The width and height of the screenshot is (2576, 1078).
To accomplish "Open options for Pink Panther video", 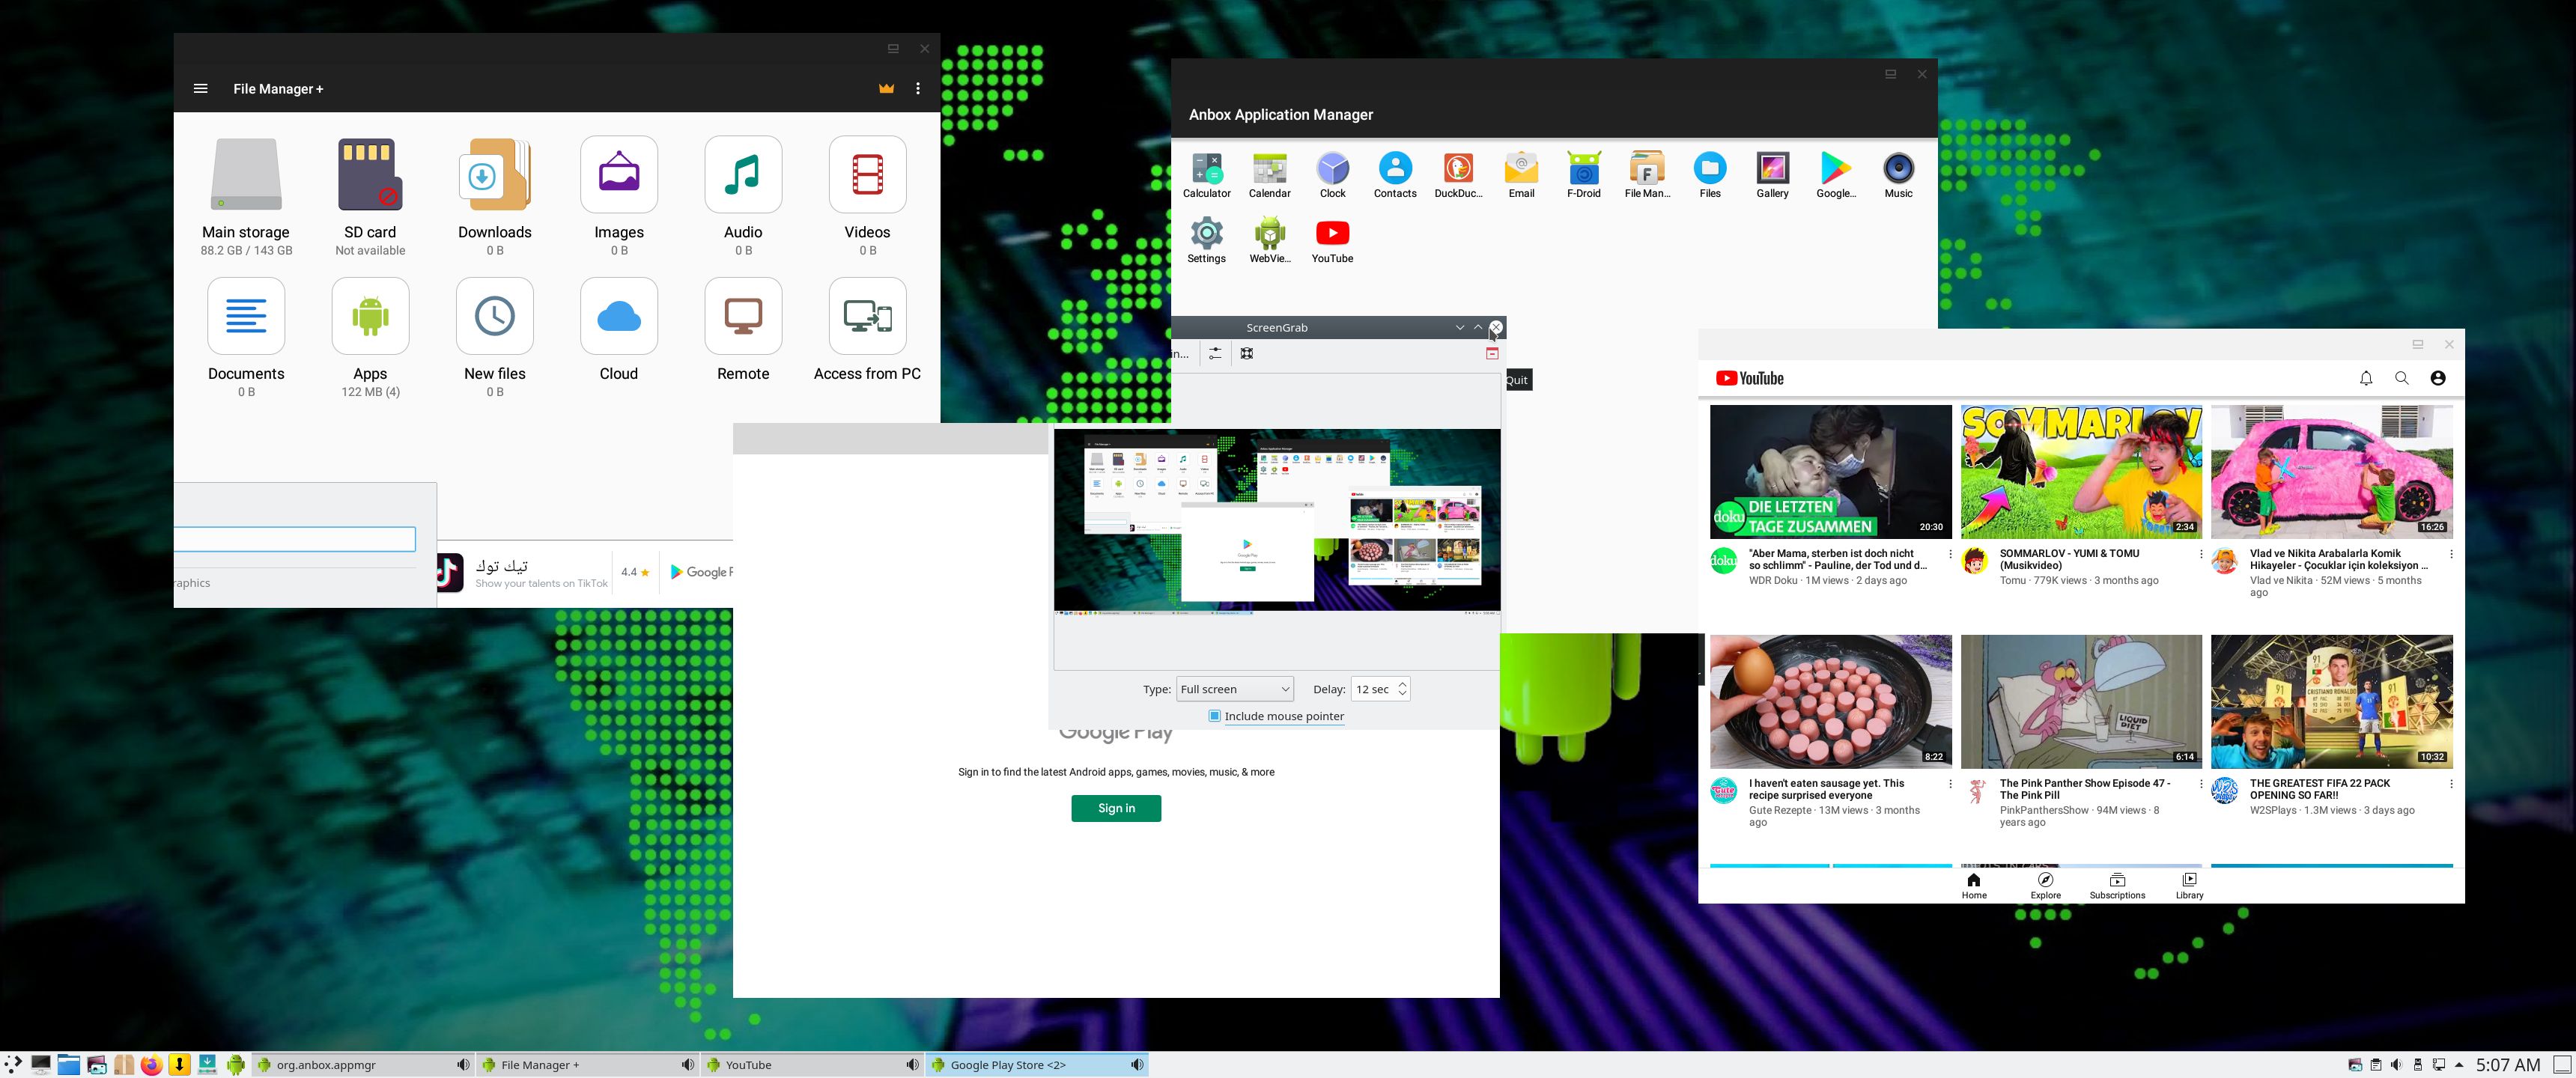I will click(x=2200, y=784).
